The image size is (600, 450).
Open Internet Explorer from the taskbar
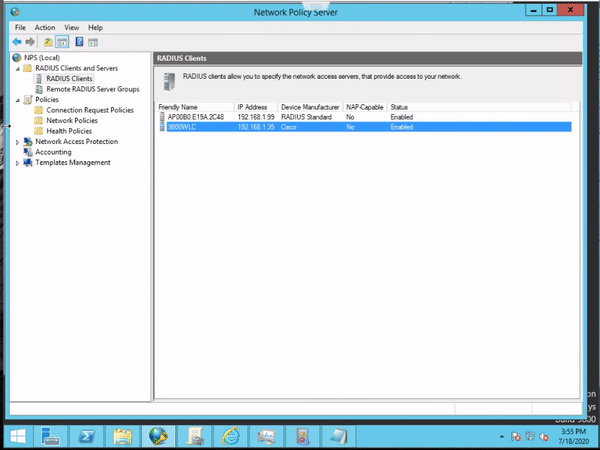pos(231,436)
